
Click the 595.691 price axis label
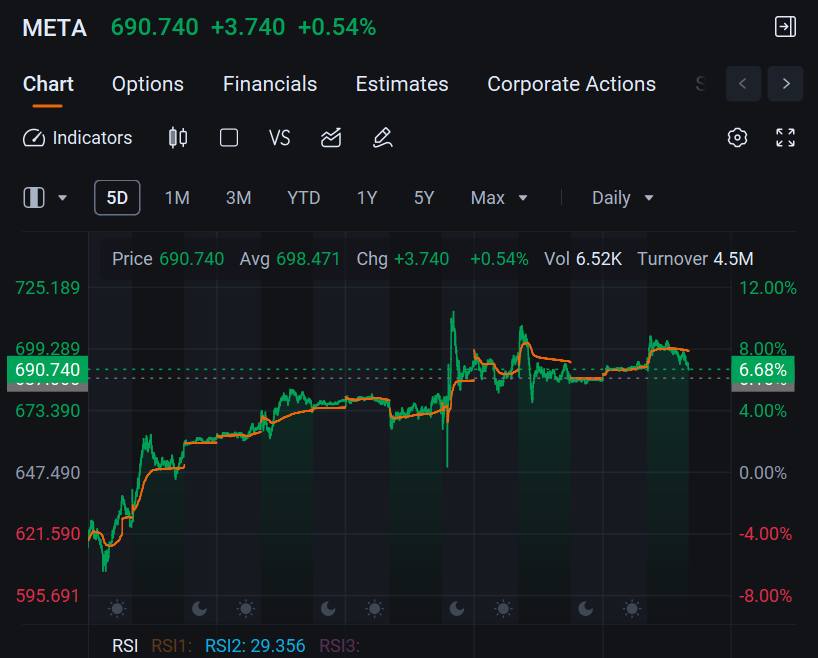click(x=47, y=595)
